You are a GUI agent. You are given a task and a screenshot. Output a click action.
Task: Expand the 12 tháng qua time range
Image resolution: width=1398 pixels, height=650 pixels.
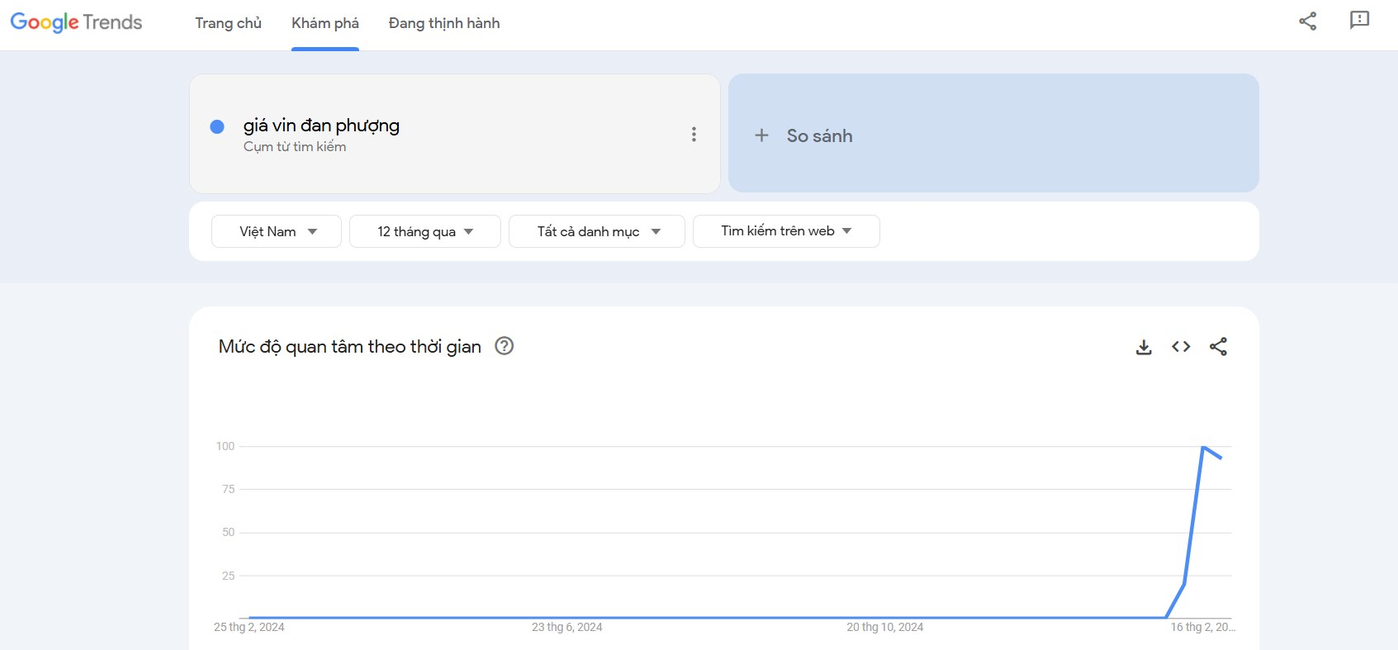coord(424,231)
